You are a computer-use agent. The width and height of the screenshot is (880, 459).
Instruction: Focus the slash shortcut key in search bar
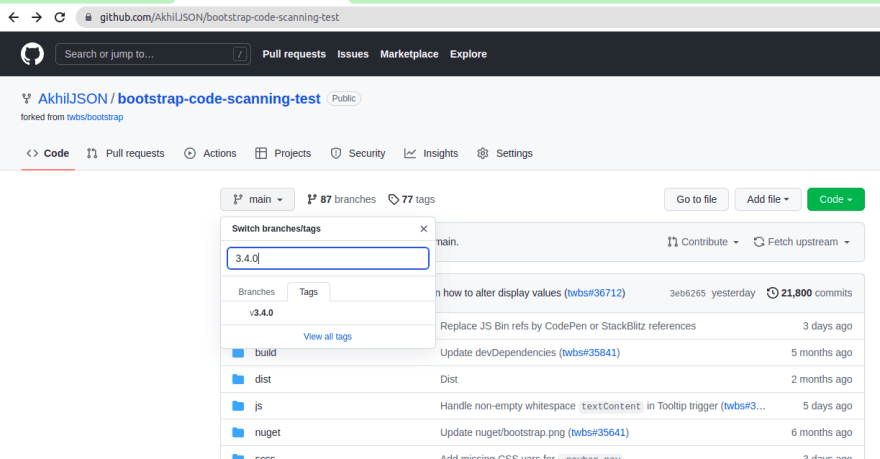click(x=240, y=54)
